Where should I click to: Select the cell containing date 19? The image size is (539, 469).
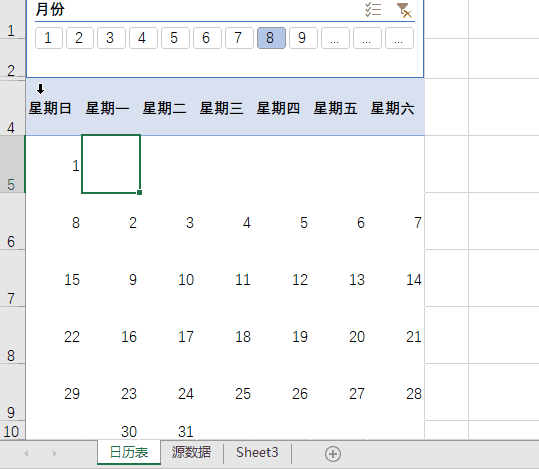[x=282, y=336]
